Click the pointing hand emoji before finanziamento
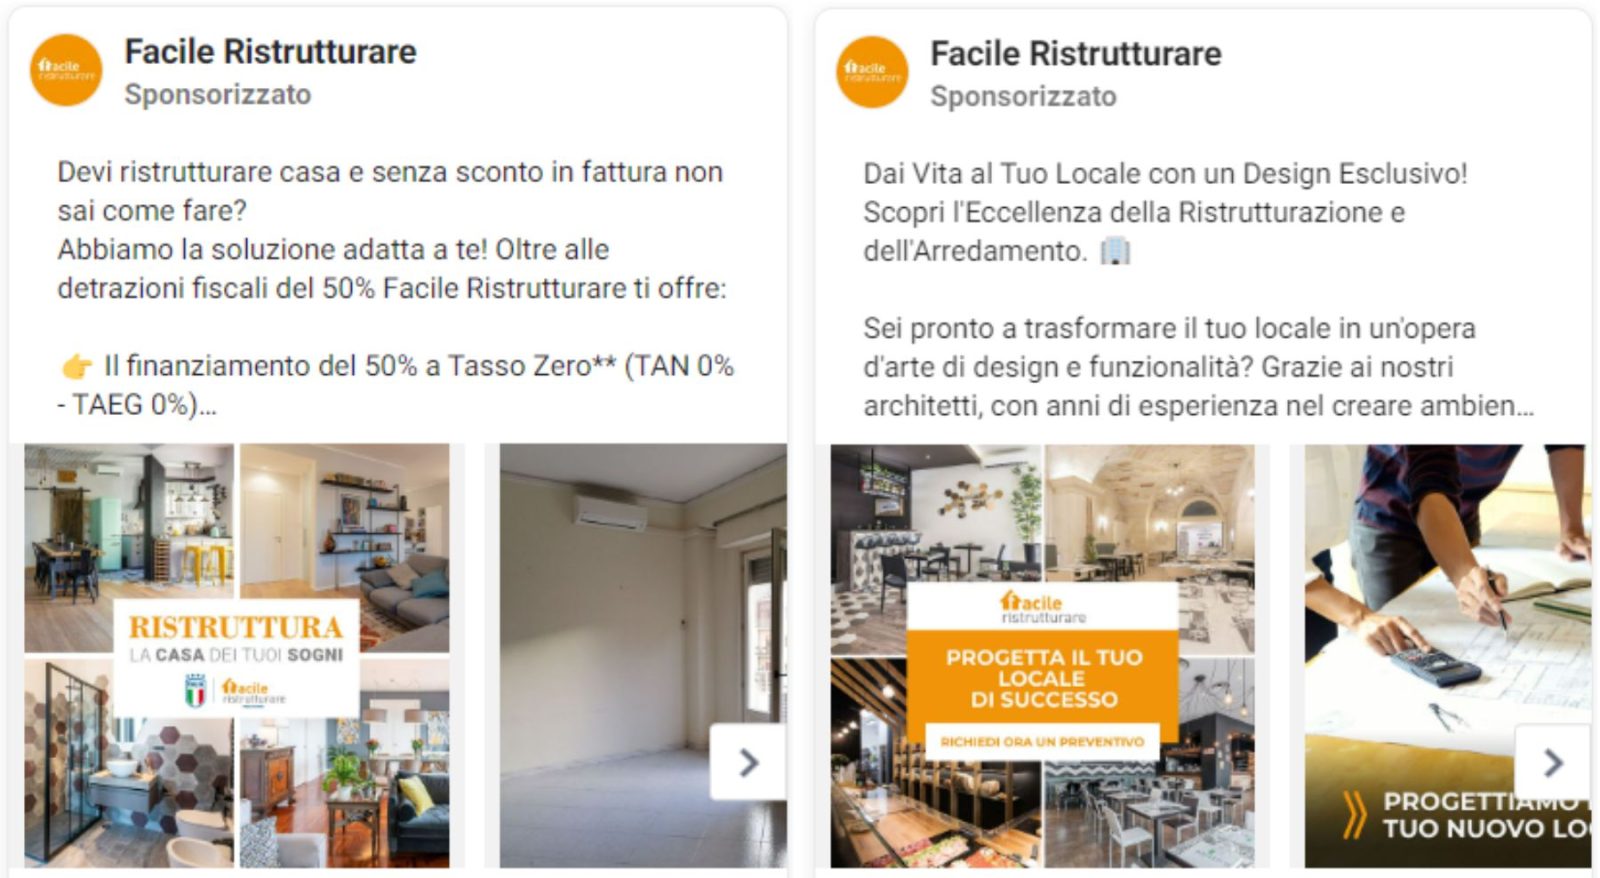 (x=76, y=367)
